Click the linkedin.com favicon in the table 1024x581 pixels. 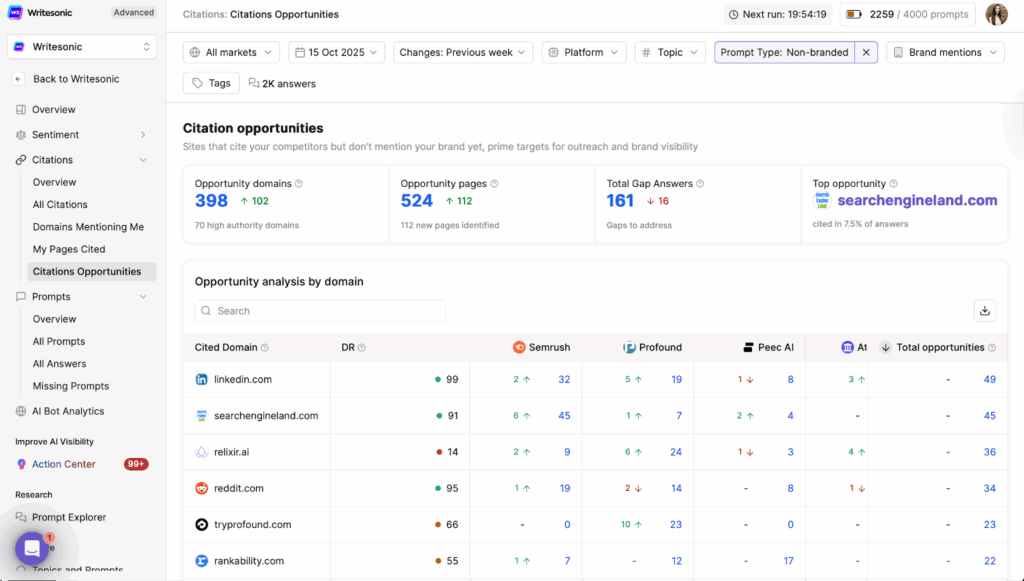pyautogui.click(x=202, y=380)
